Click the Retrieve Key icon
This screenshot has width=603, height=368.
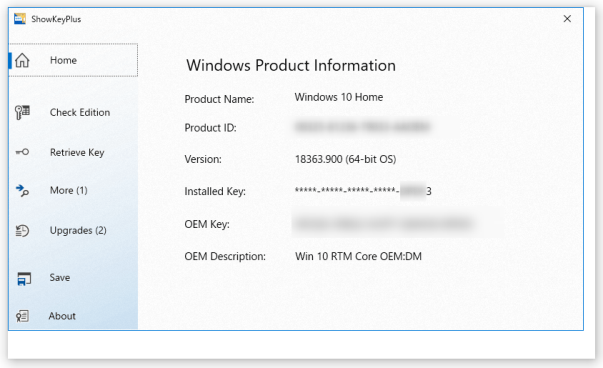click(x=22, y=152)
